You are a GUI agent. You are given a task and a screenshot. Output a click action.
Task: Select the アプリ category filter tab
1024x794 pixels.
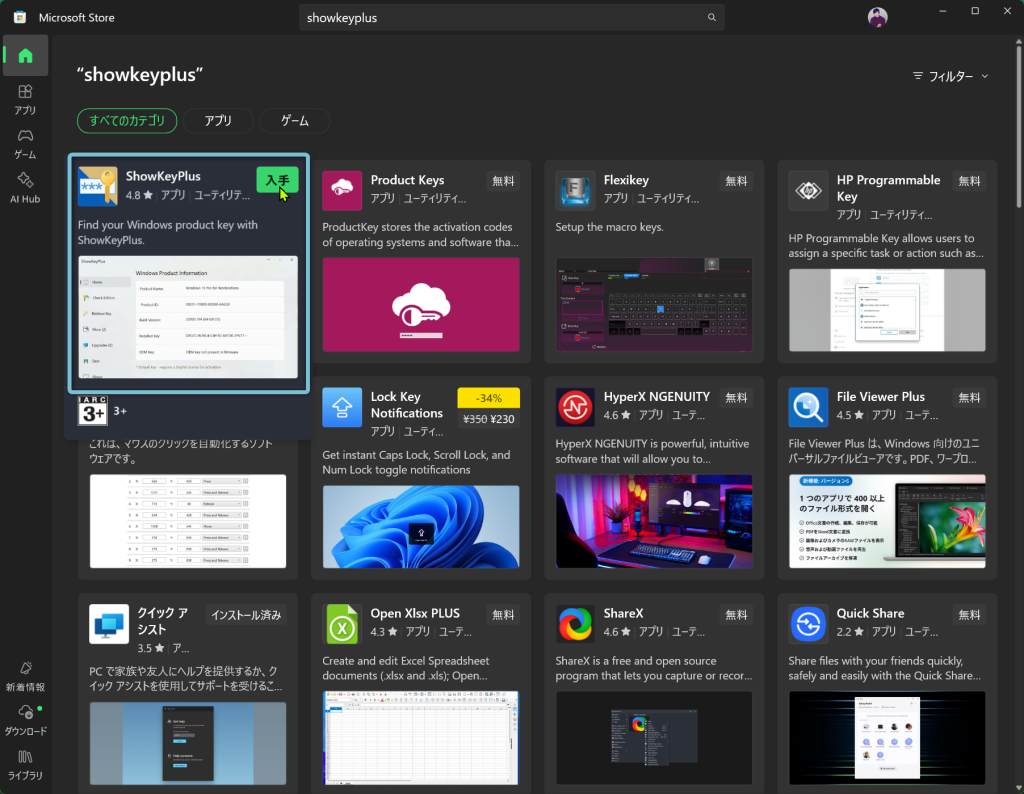(x=218, y=121)
